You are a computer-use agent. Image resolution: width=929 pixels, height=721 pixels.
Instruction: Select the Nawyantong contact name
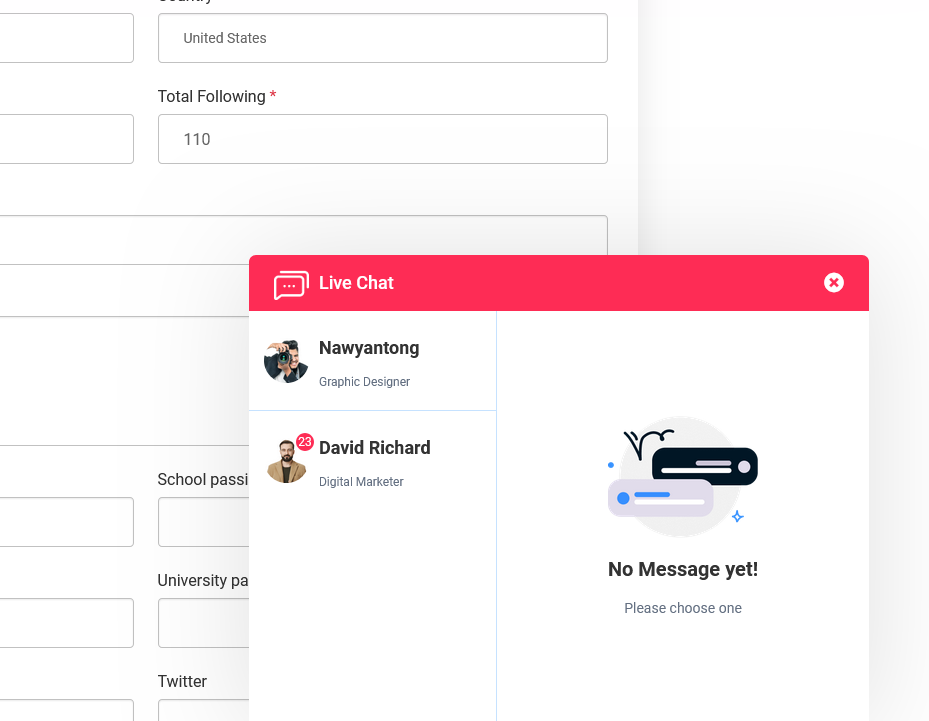369,348
